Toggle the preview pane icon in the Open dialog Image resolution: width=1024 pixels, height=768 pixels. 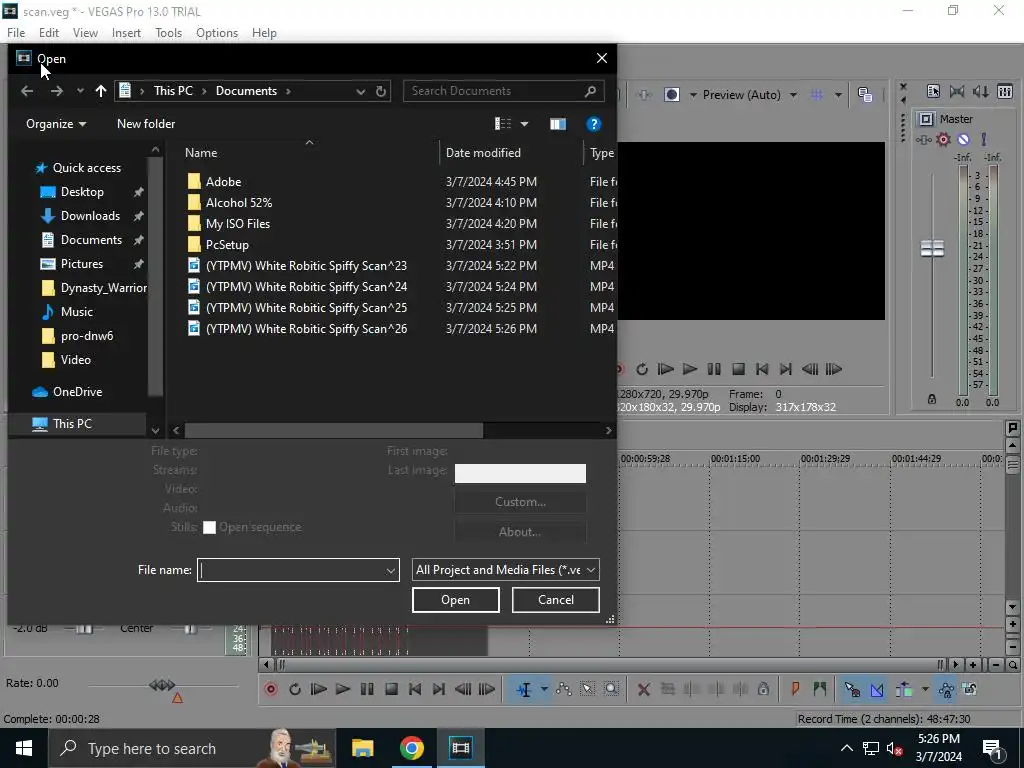558,124
